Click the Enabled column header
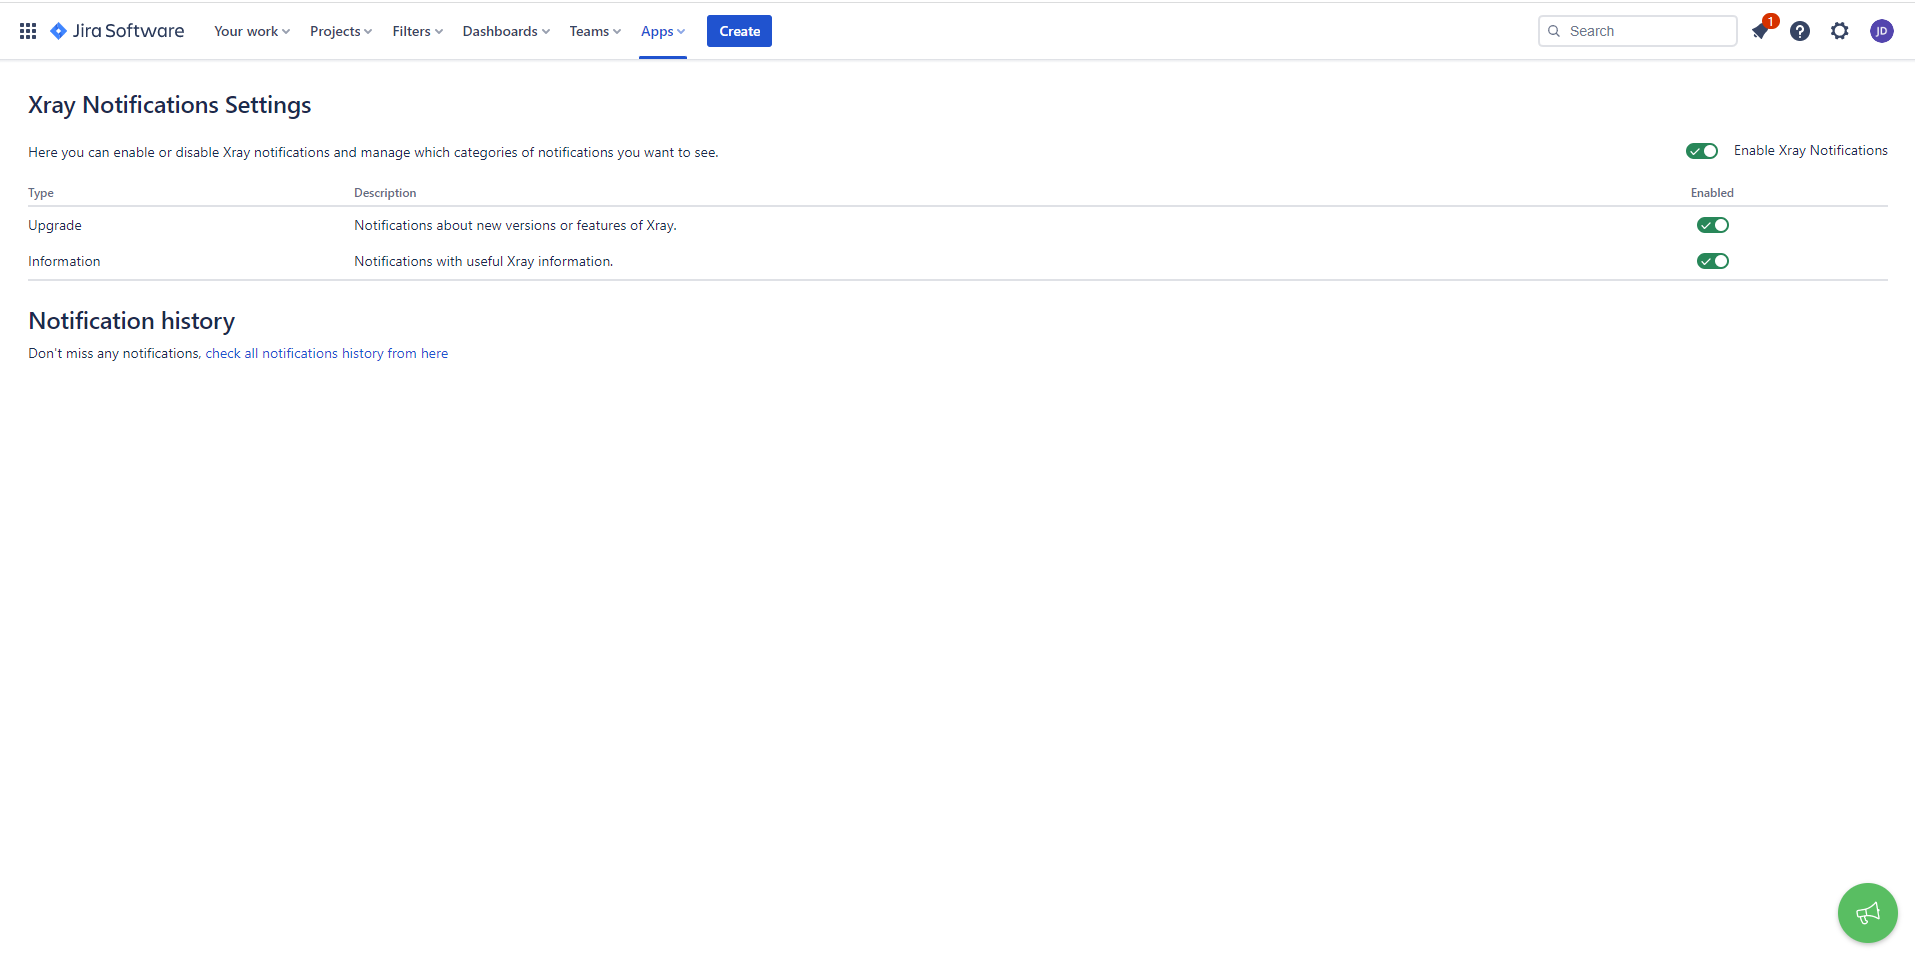The width and height of the screenshot is (1915, 960). (x=1712, y=193)
